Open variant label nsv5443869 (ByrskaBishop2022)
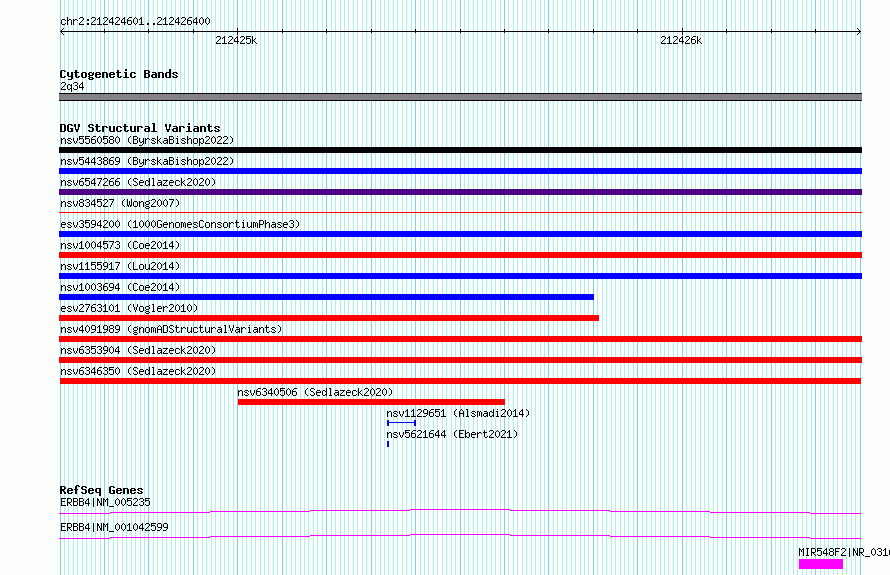This screenshot has height=575, width=890. [147, 161]
